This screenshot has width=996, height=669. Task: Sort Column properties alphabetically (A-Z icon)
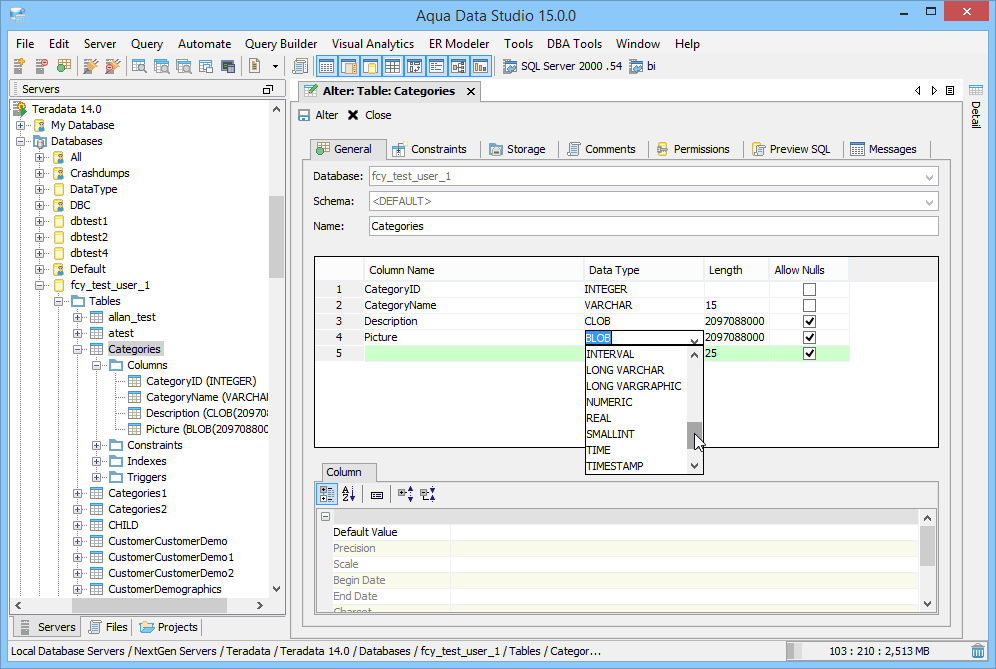click(x=349, y=494)
